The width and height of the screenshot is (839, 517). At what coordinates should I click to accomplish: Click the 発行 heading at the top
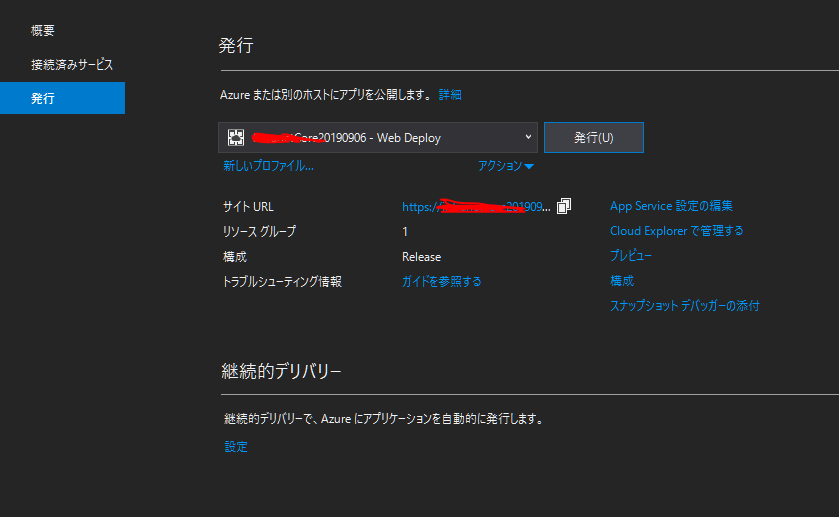click(x=236, y=45)
